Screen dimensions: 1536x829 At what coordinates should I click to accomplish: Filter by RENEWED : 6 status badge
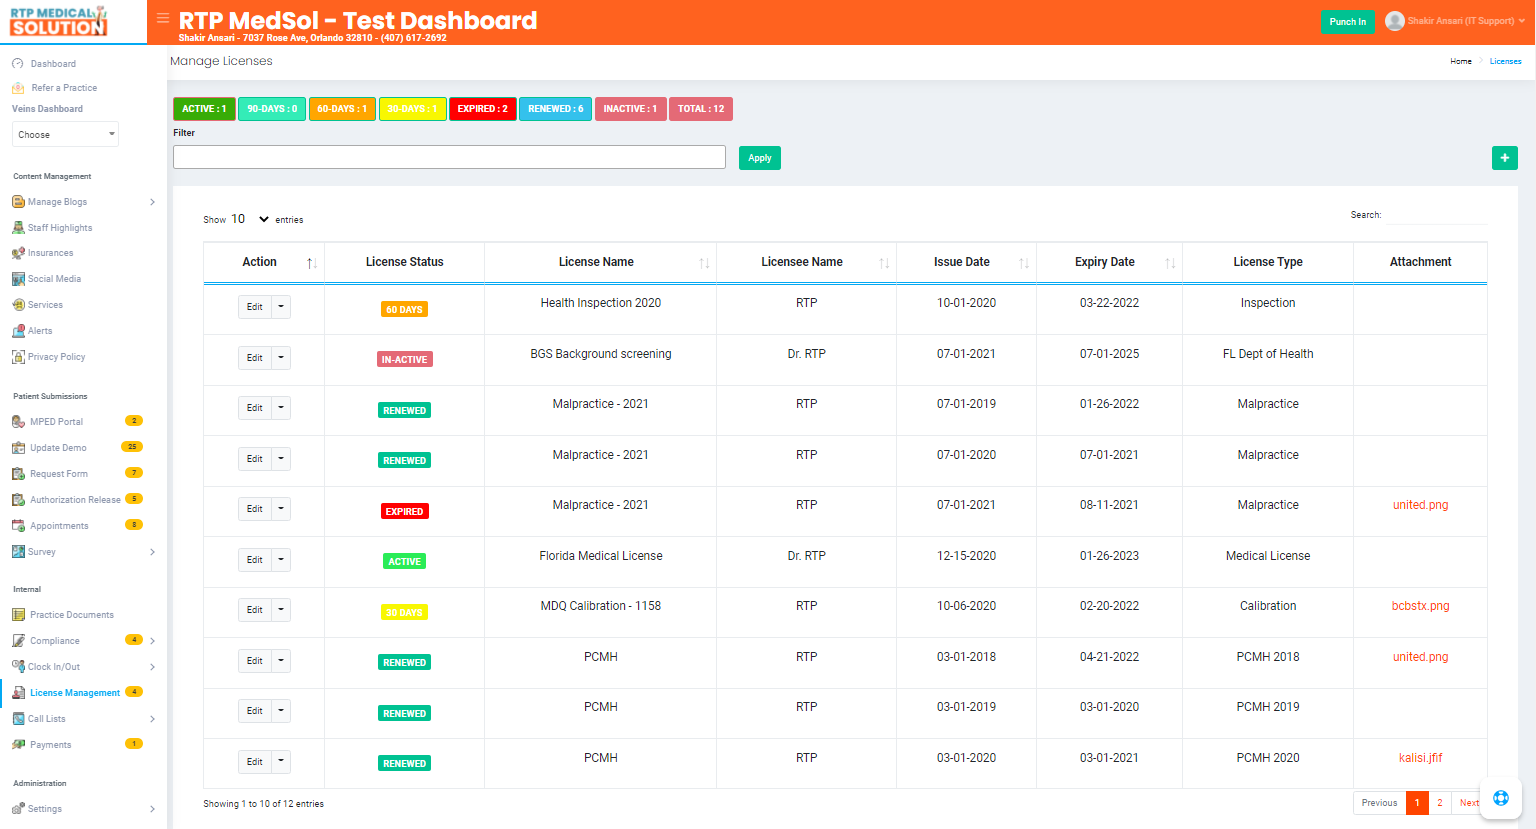(x=556, y=109)
